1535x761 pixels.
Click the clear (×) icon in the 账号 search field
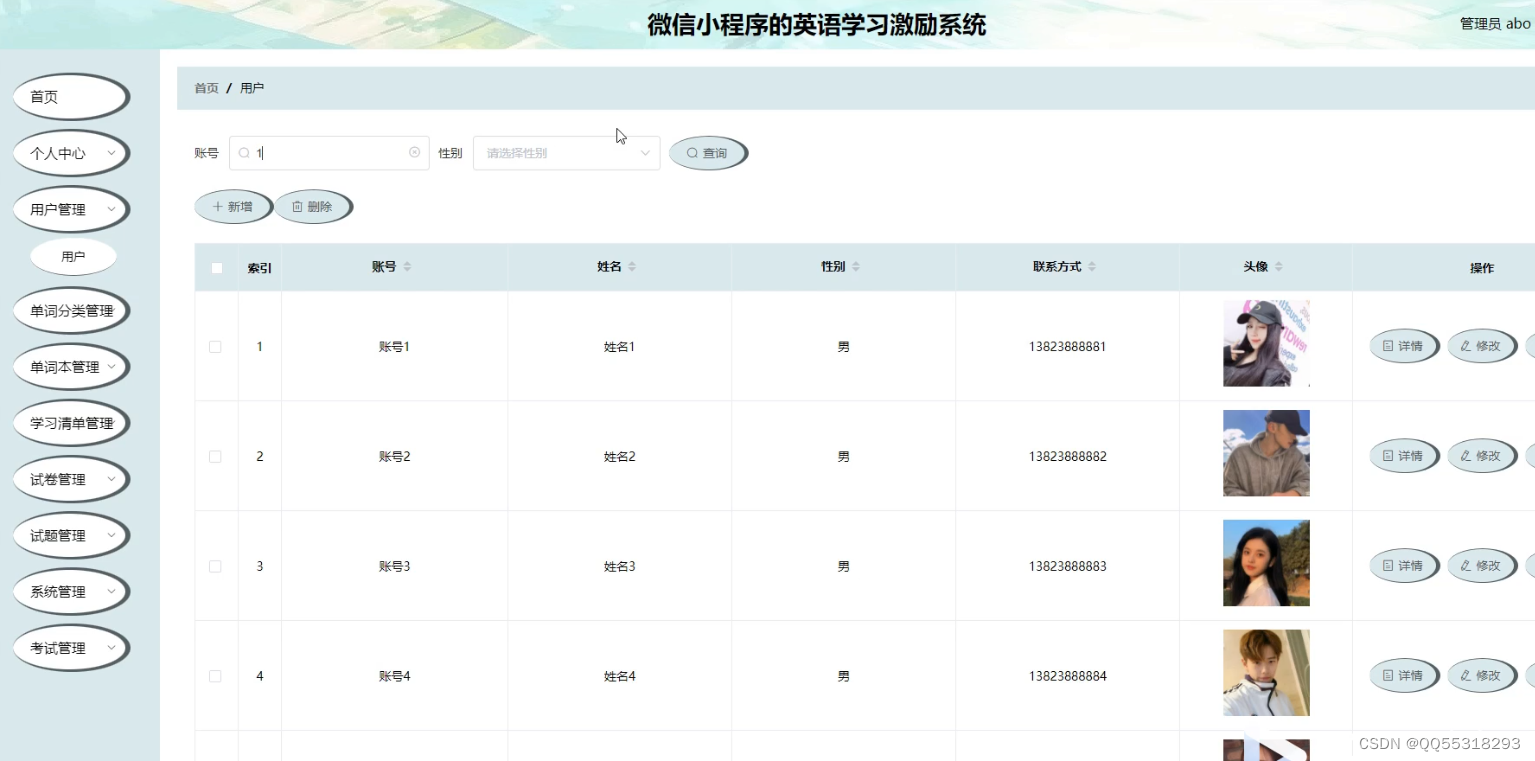coord(414,152)
